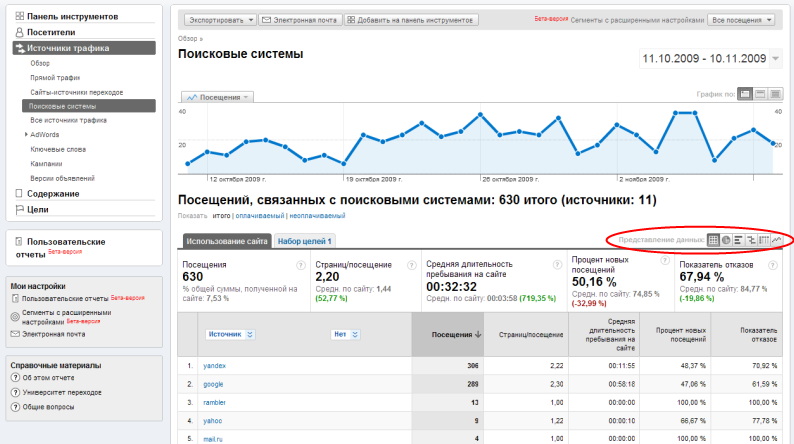Select the table data view icon

tap(713, 240)
